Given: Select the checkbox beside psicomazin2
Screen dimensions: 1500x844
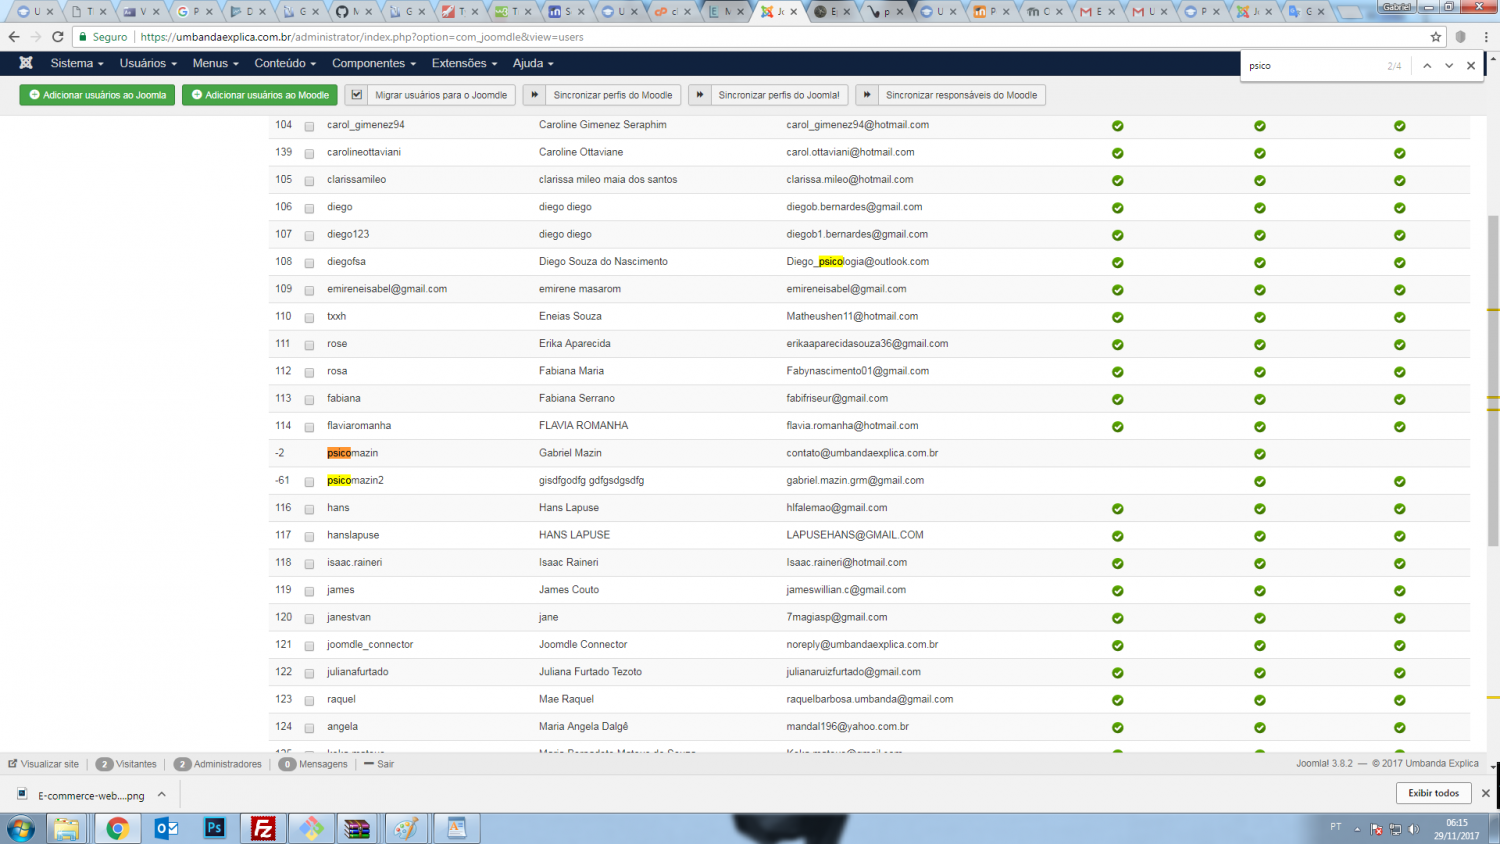Looking at the screenshot, I should coord(309,482).
